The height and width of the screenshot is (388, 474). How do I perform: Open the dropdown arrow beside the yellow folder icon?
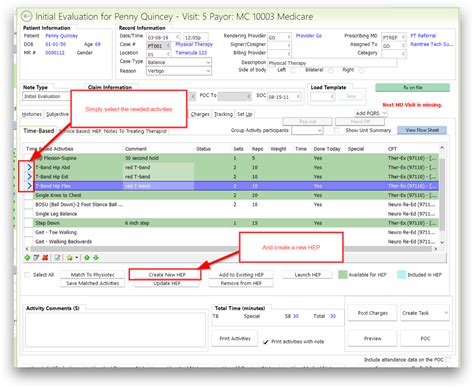pos(77,258)
